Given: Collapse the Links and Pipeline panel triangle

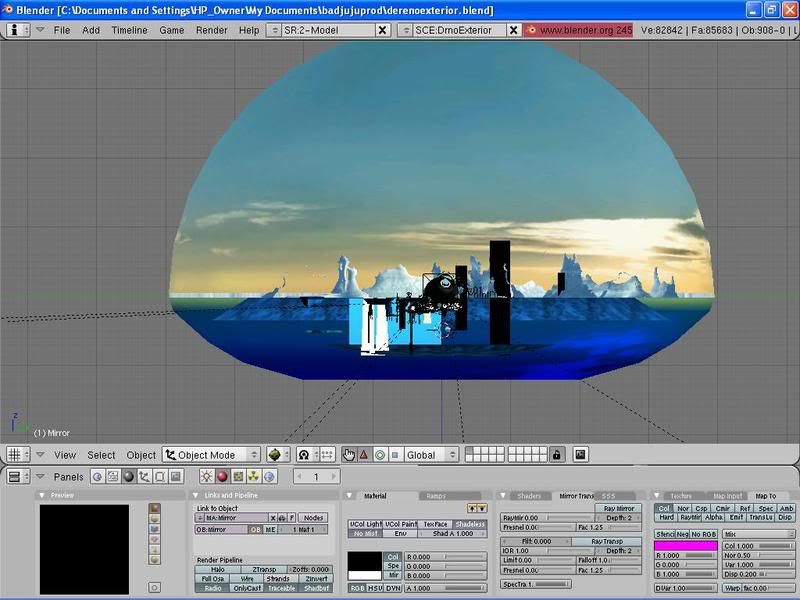Looking at the screenshot, I should click(195, 495).
